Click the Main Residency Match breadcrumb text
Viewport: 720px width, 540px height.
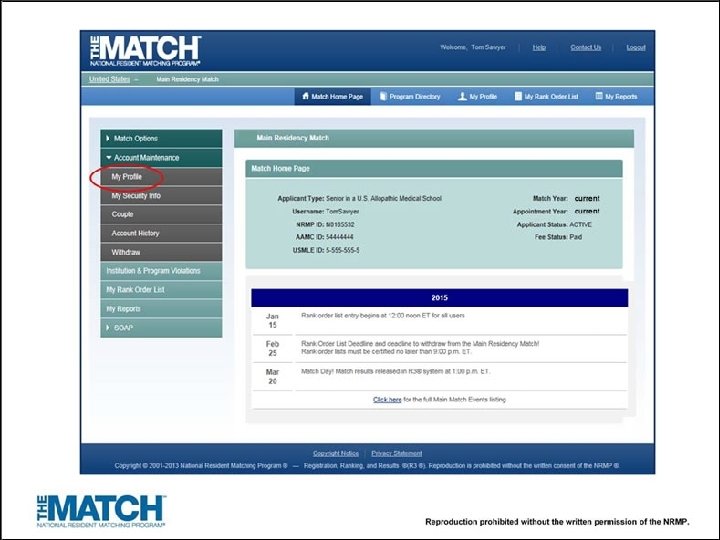tap(187, 79)
